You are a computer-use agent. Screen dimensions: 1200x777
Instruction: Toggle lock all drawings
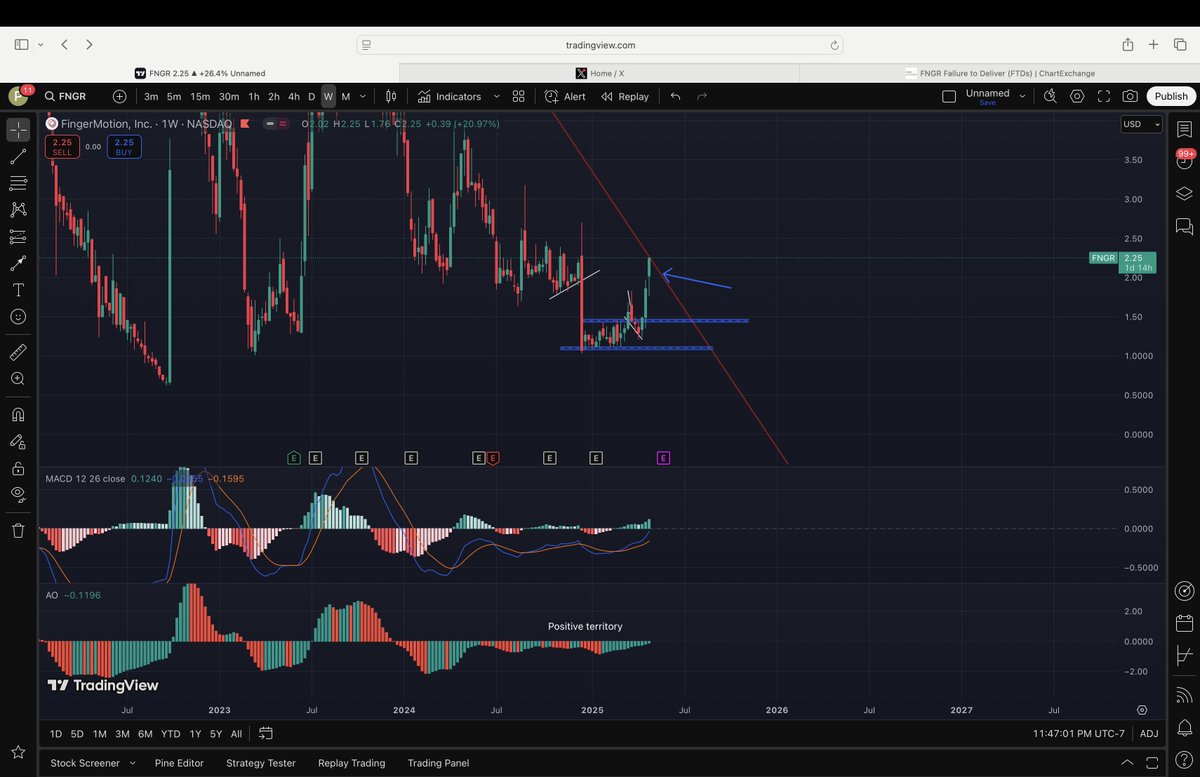click(x=18, y=468)
